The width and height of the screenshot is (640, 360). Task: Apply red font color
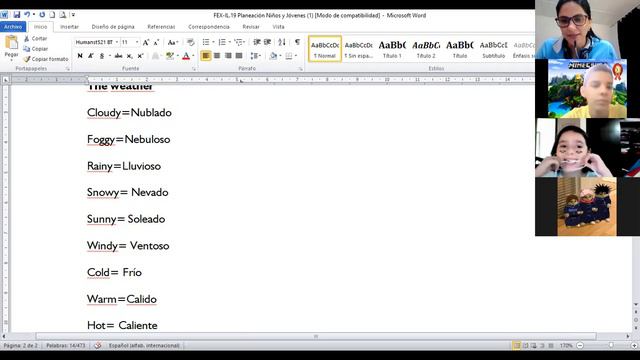186,56
